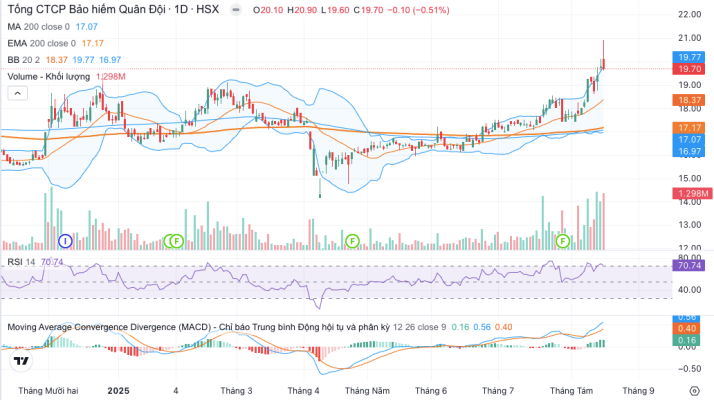This screenshot has width=714, height=400.
Task: Click the gray status dot beside HSX
Action: point(235,10)
